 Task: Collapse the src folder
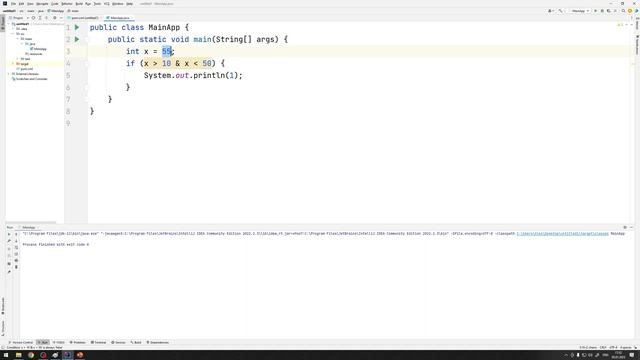(x=13, y=34)
